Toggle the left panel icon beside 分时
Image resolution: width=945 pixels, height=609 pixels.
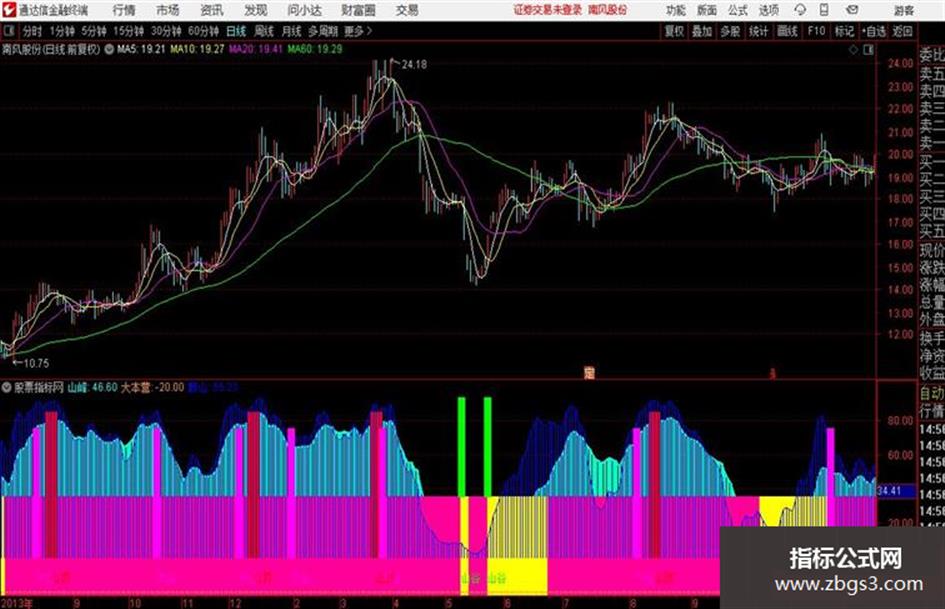tap(8, 31)
